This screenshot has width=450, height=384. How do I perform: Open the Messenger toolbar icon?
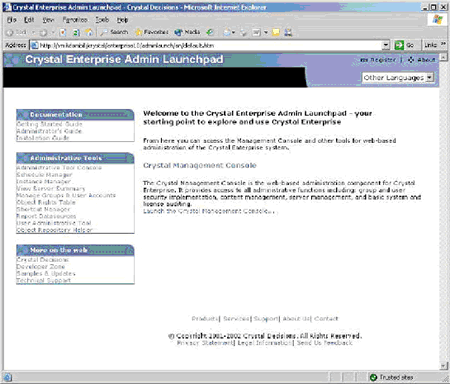pyautogui.click(x=288, y=32)
